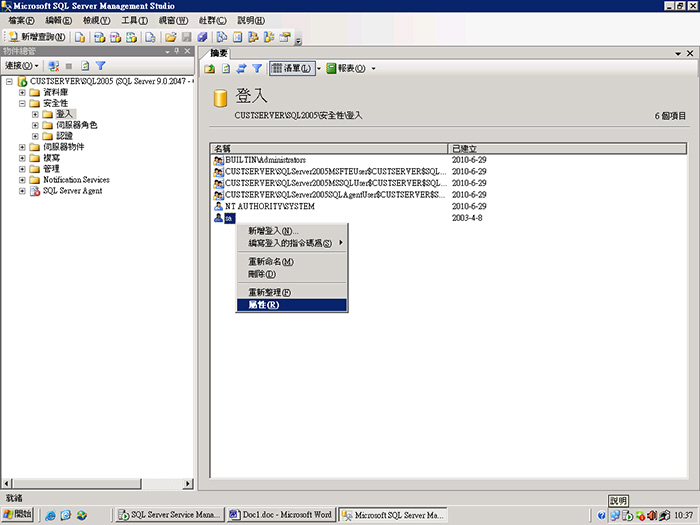Open the 檢視 (View) menu
This screenshot has height=525, width=700.
click(96, 21)
